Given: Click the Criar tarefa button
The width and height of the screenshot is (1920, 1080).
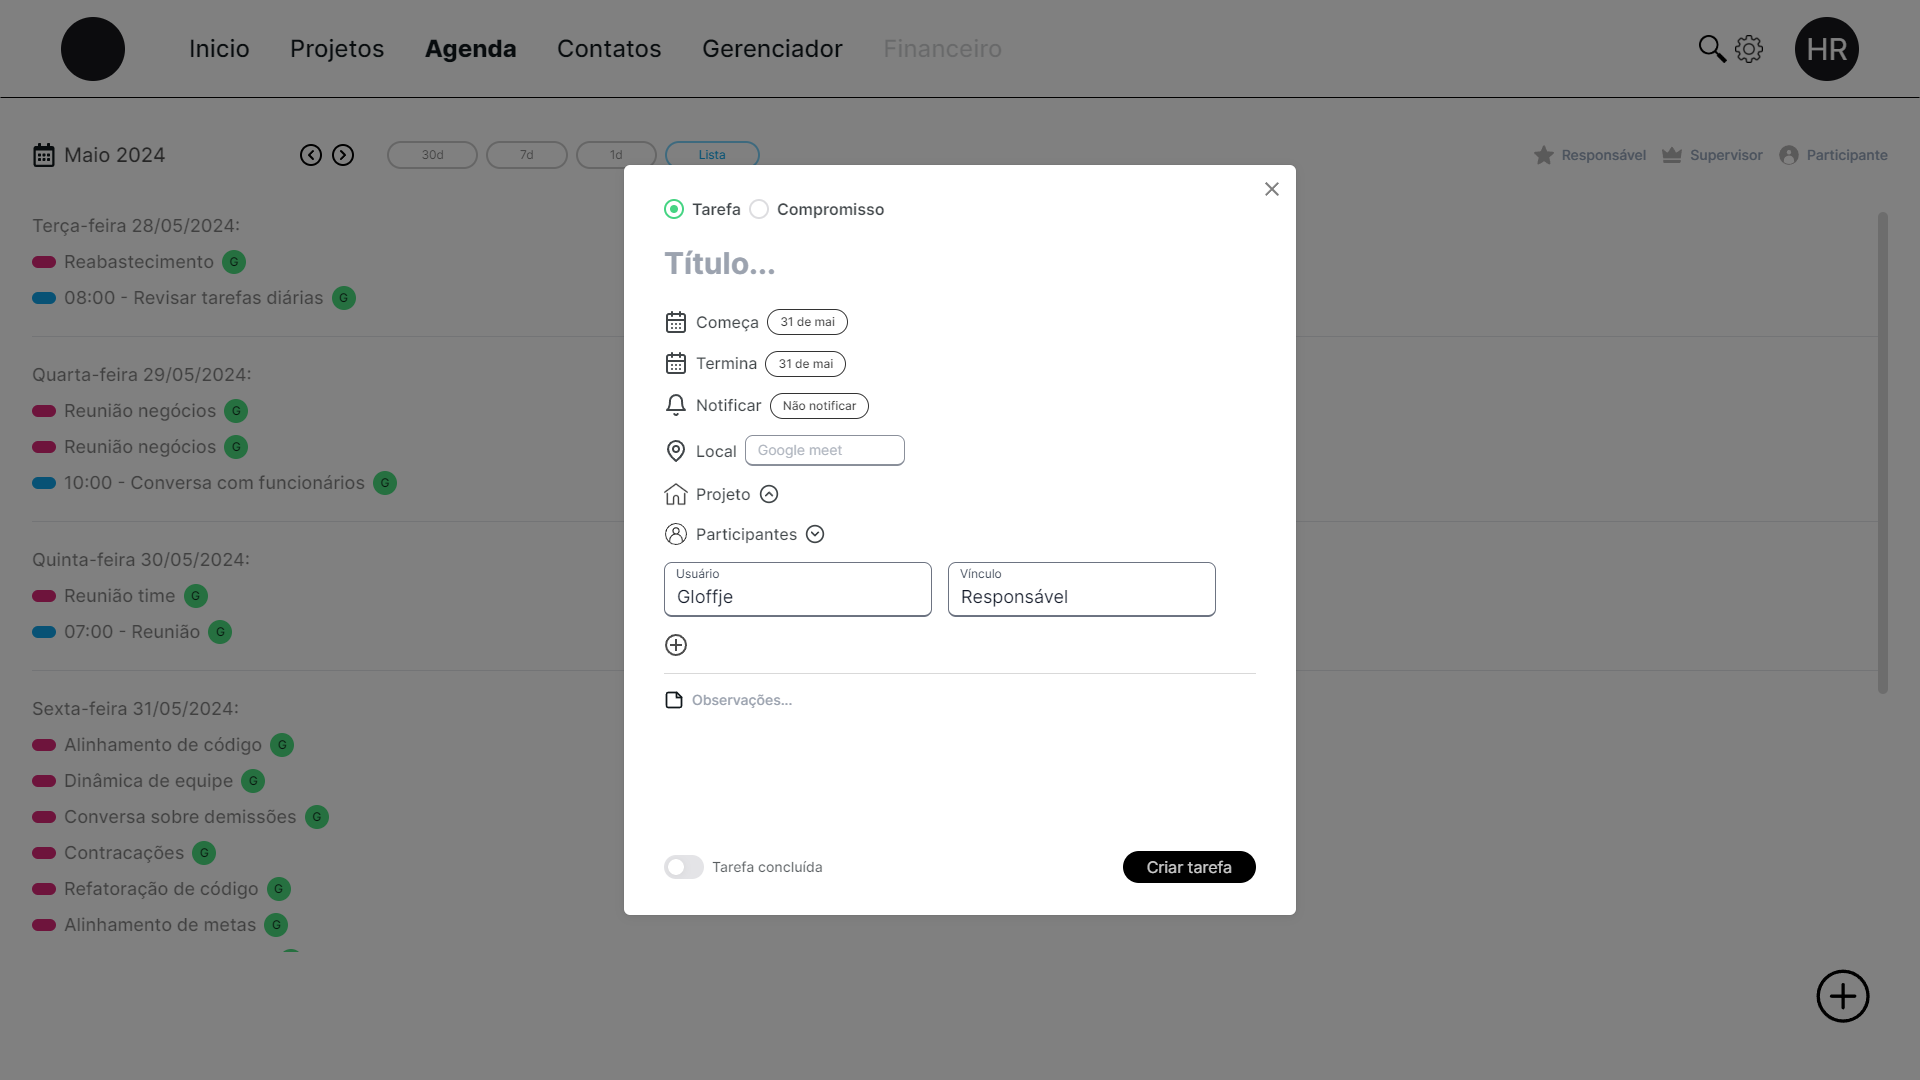Looking at the screenshot, I should (1189, 867).
